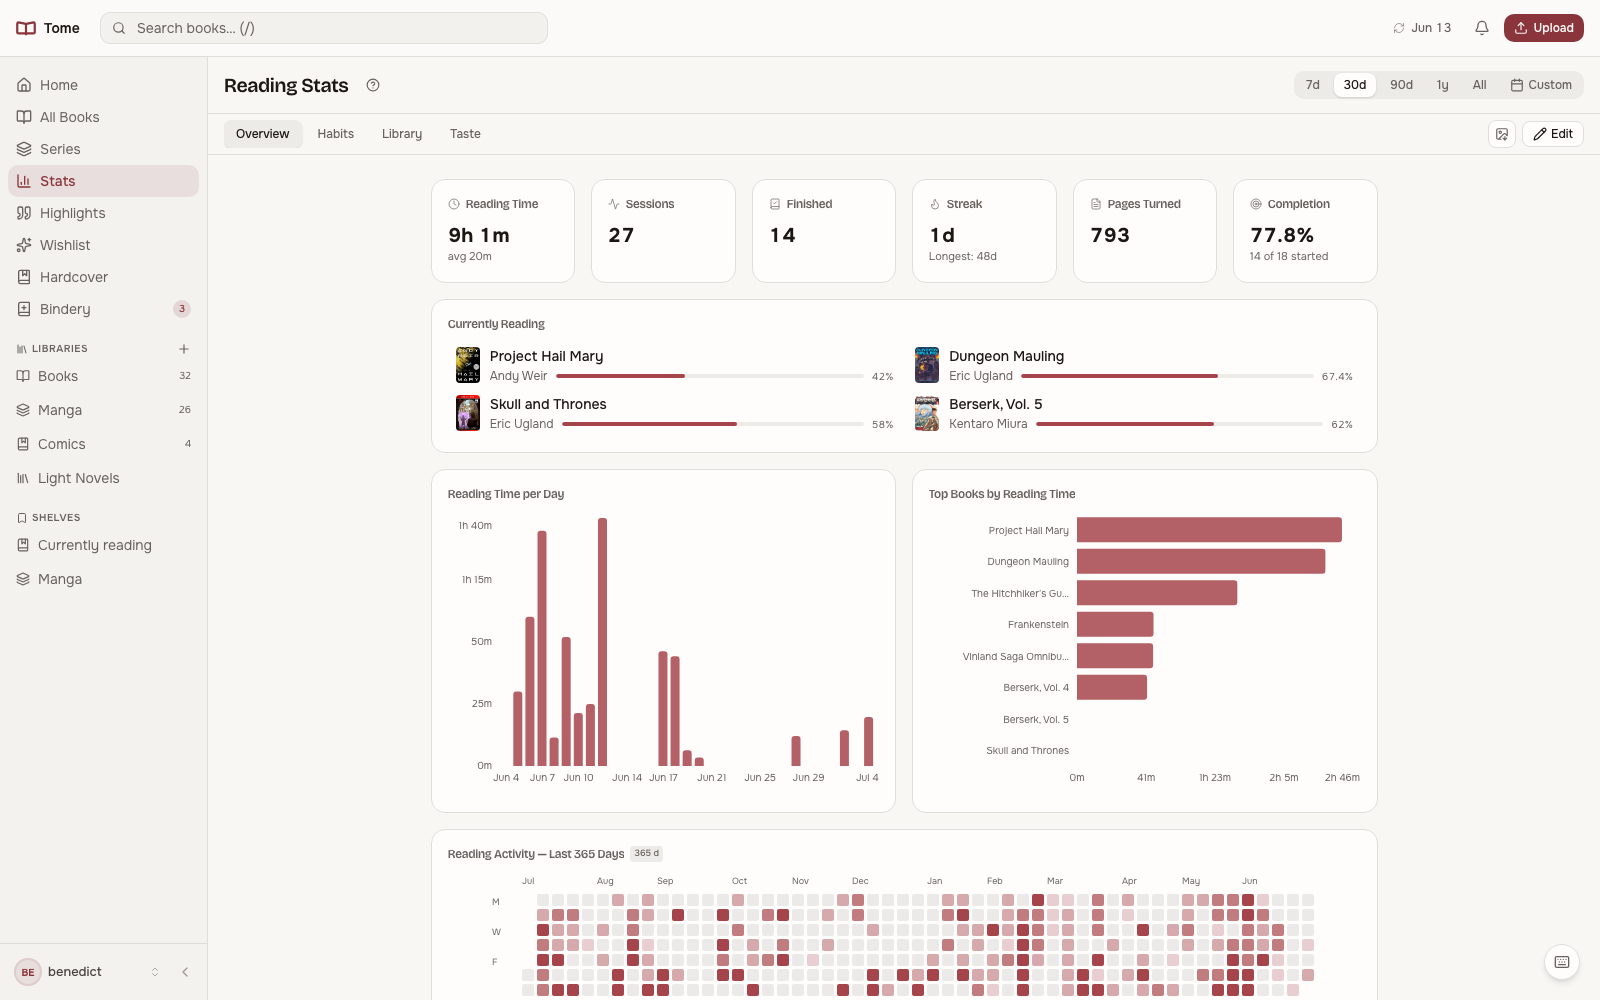Open the Custom date range picker

pos(1541,85)
